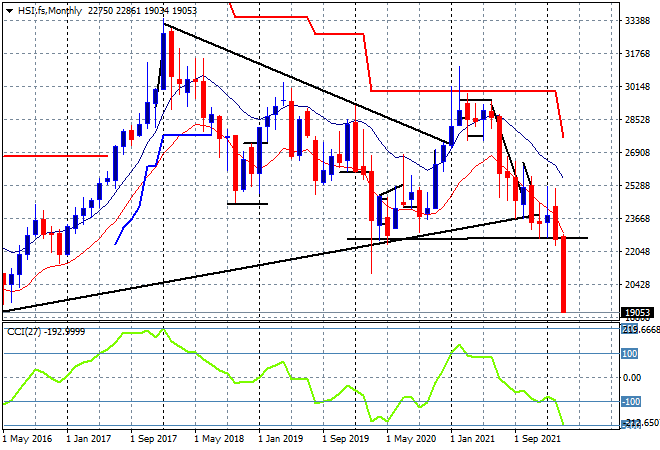
Task: Click the 1 May 2018 date label
Action: pyautogui.click(x=219, y=439)
